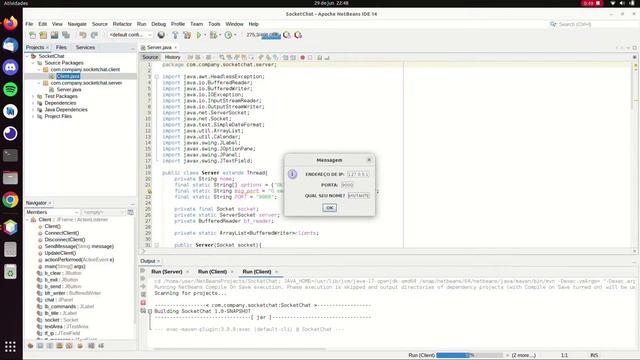The image size is (640, 360).
Task: Click the info icon in Mensagem dialog
Action: click(292, 174)
